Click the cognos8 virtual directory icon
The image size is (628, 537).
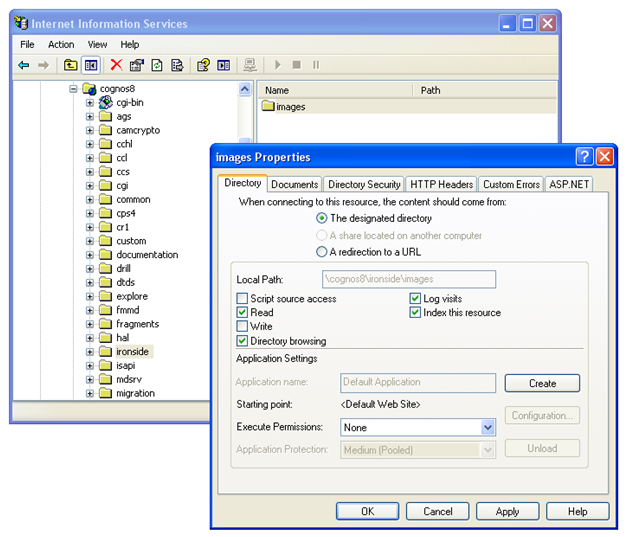90,88
